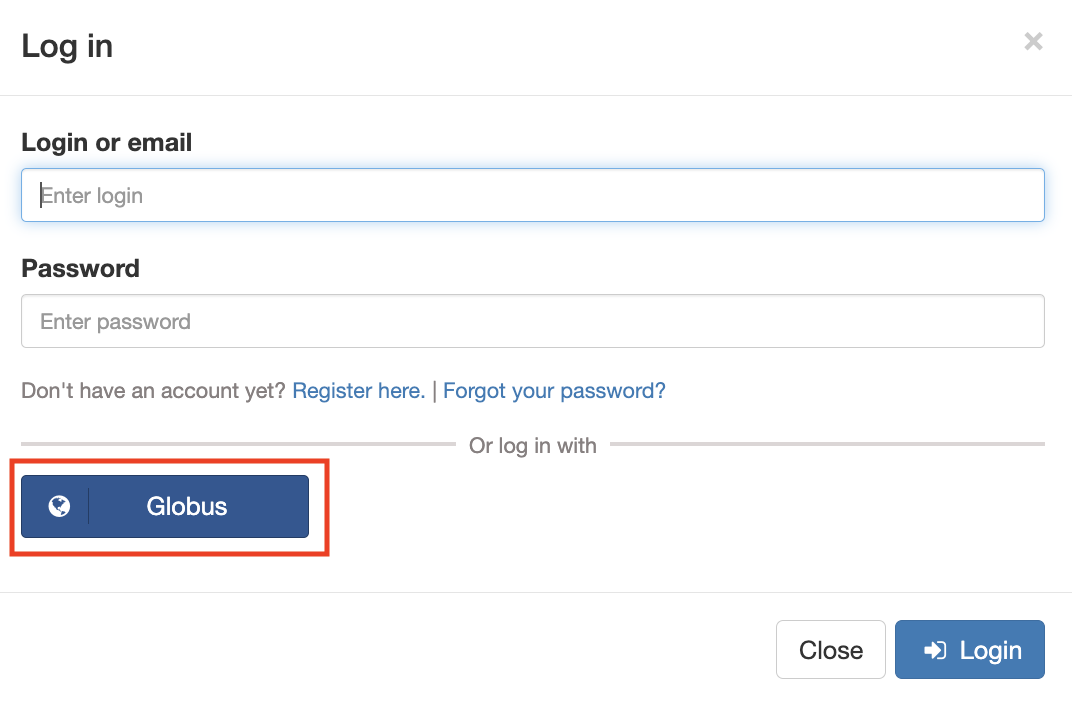Click the "Log in" dialog title
Viewport: 1072px width, 702px height.
click(x=67, y=46)
